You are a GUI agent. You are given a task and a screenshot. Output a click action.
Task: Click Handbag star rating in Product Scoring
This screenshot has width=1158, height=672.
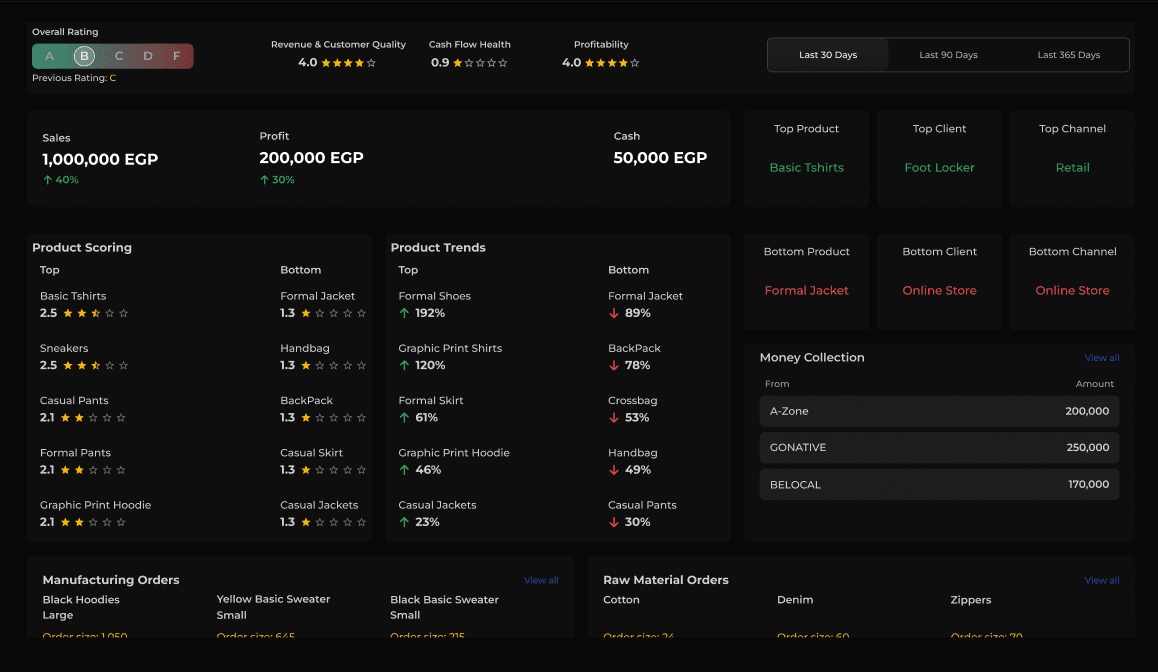(334, 366)
